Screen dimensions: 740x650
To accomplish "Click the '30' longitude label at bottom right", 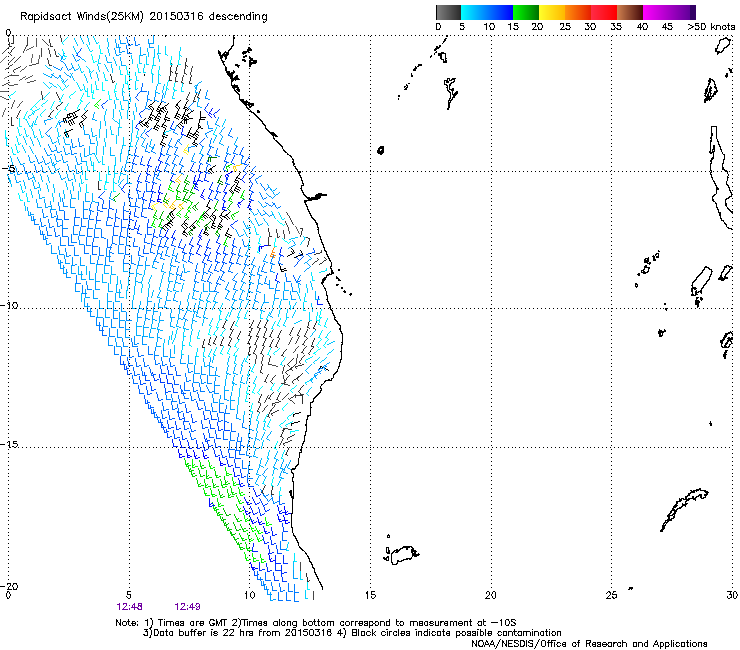I will point(732,595).
